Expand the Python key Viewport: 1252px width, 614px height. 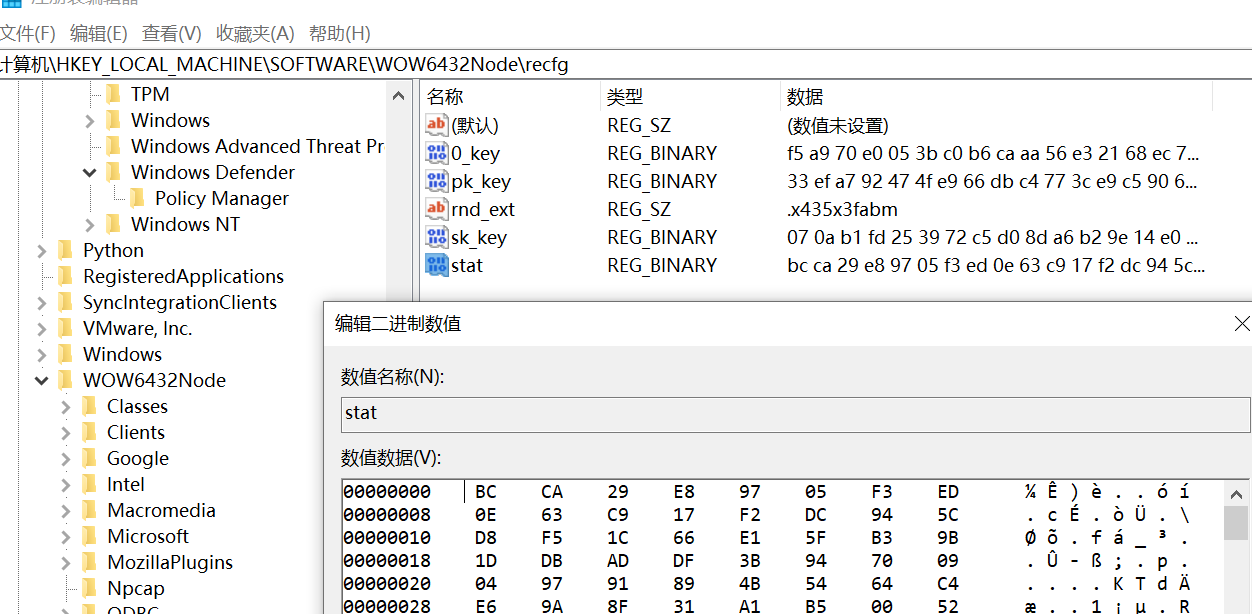click(42, 251)
